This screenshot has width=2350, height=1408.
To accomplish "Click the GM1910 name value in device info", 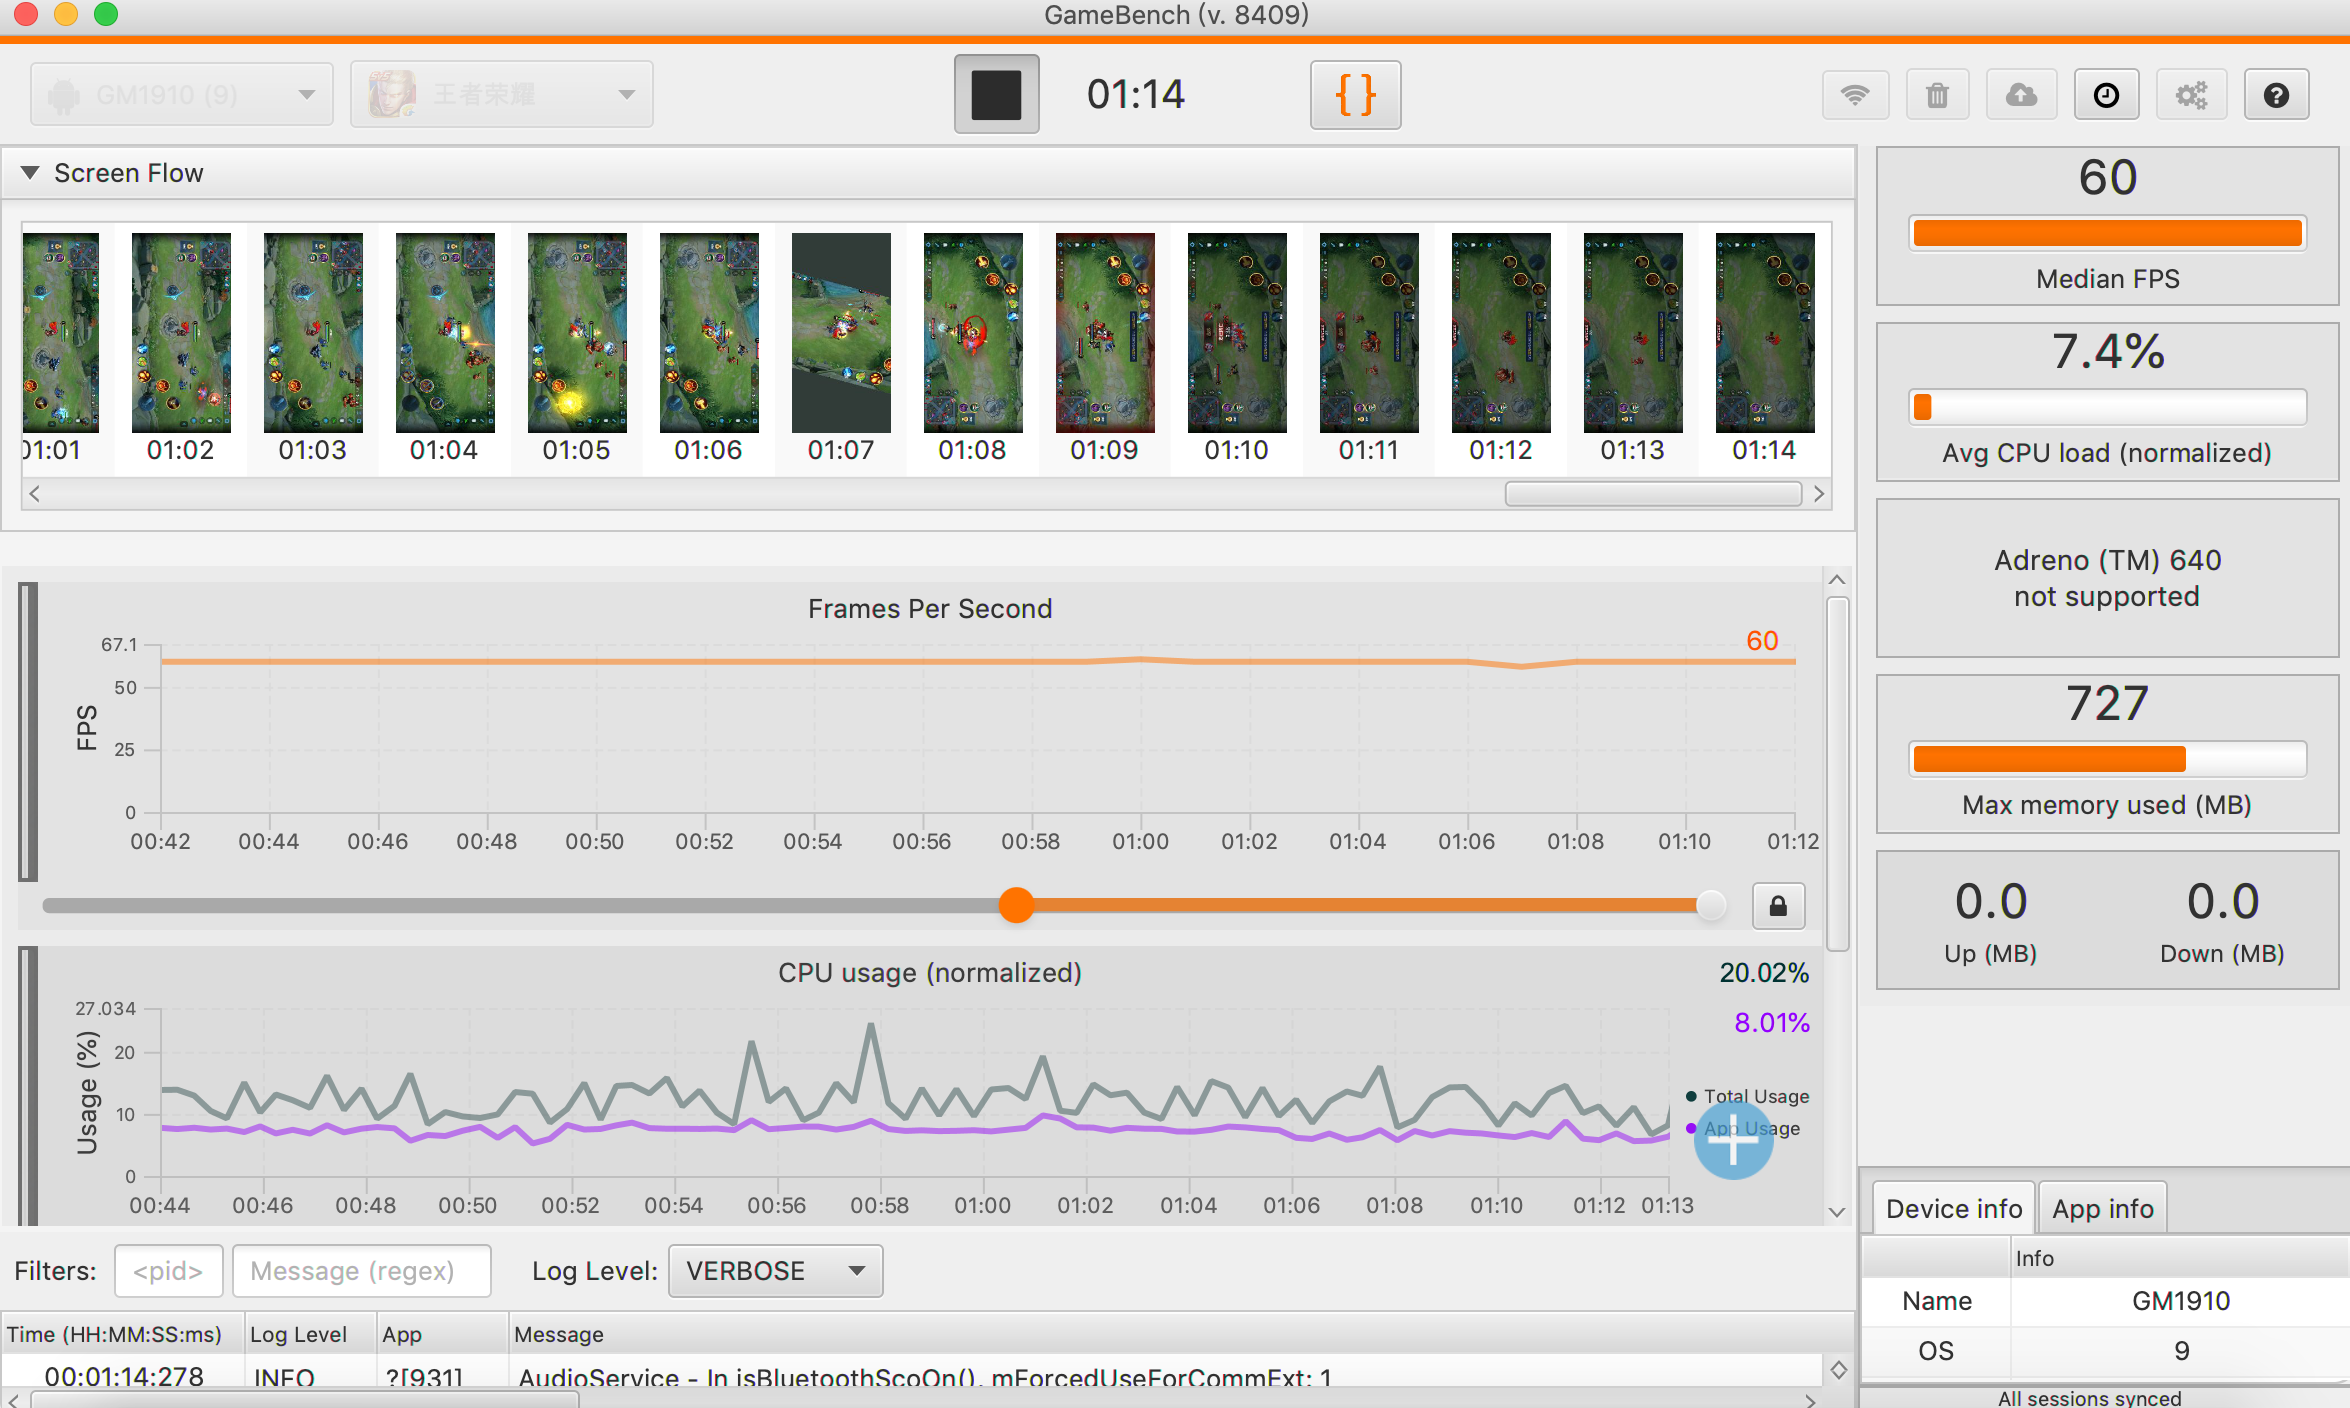I will 2180,1301.
